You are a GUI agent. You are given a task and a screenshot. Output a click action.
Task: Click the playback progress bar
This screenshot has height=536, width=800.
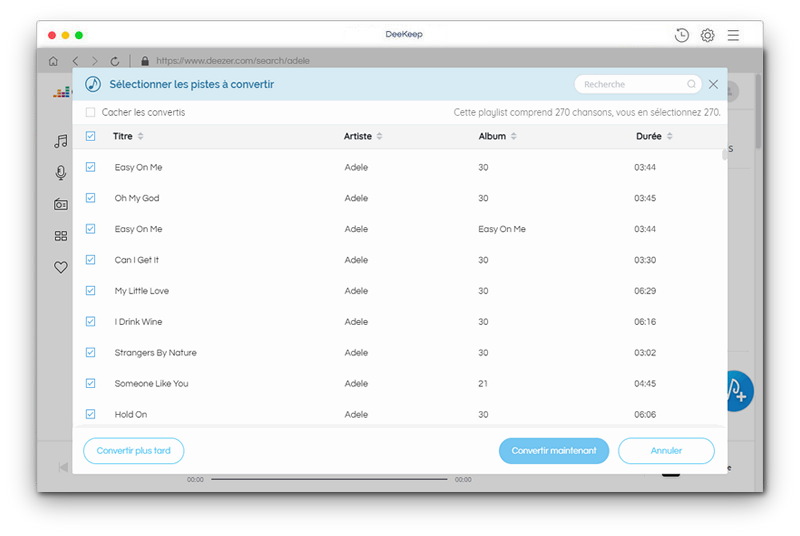coord(329,479)
